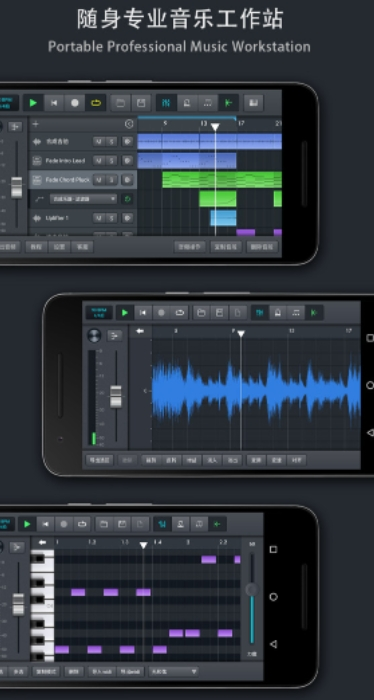Click the playhead marker on top phone timeline
The width and height of the screenshot is (374, 700).
tap(215, 127)
